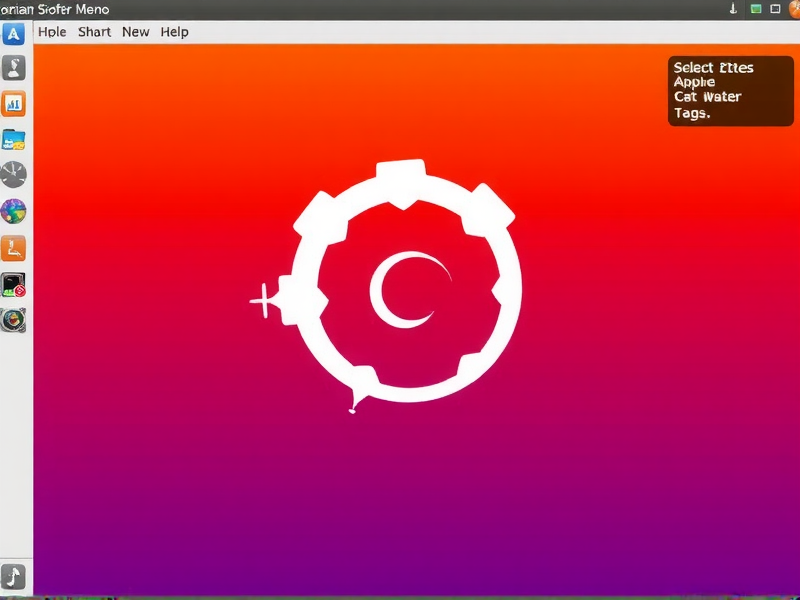Screen dimensions: 800x600
Task: Open the blue "A" app in the sidebar
Action: 14,34
